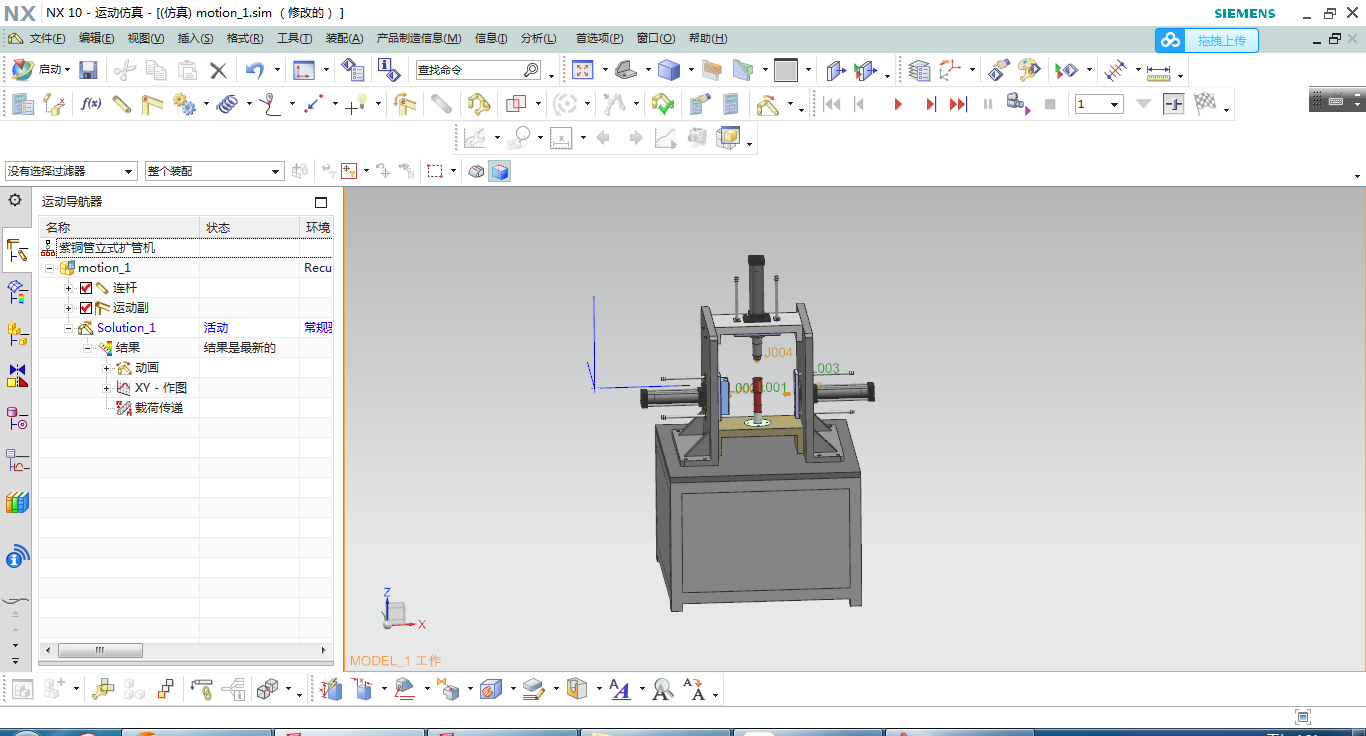The width and height of the screenshot is (1366, 736).
Task: Click the f(x) function manager icon
Action: [91, 104]
